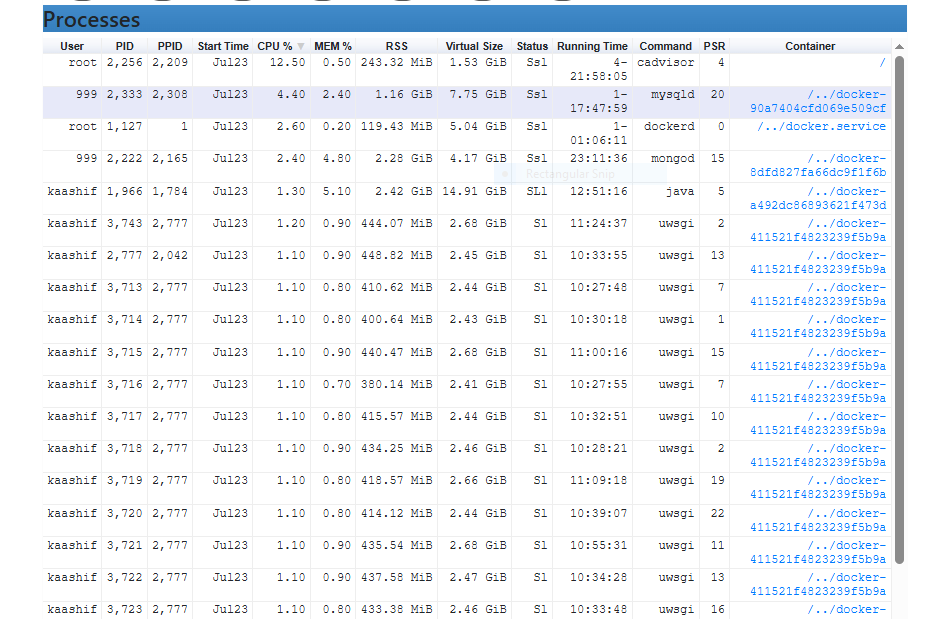The height and width of the screenshot is (619, 926).
Task: Sort processes by the PID header
Action: 125,46
